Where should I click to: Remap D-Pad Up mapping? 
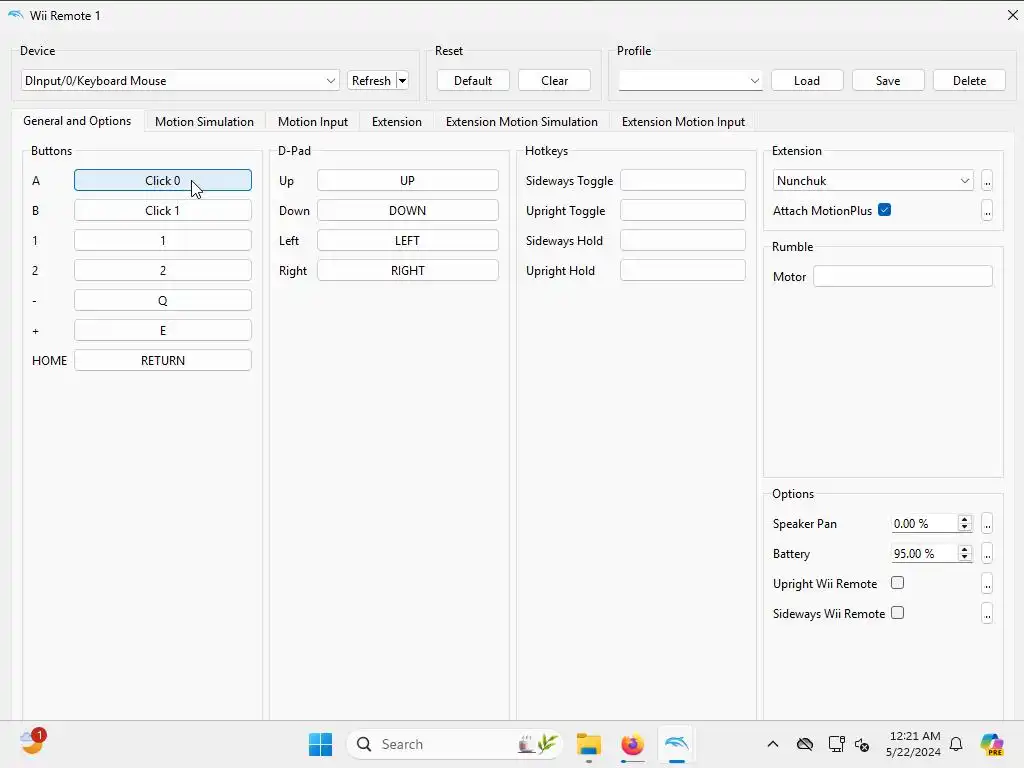click(408, 180)
